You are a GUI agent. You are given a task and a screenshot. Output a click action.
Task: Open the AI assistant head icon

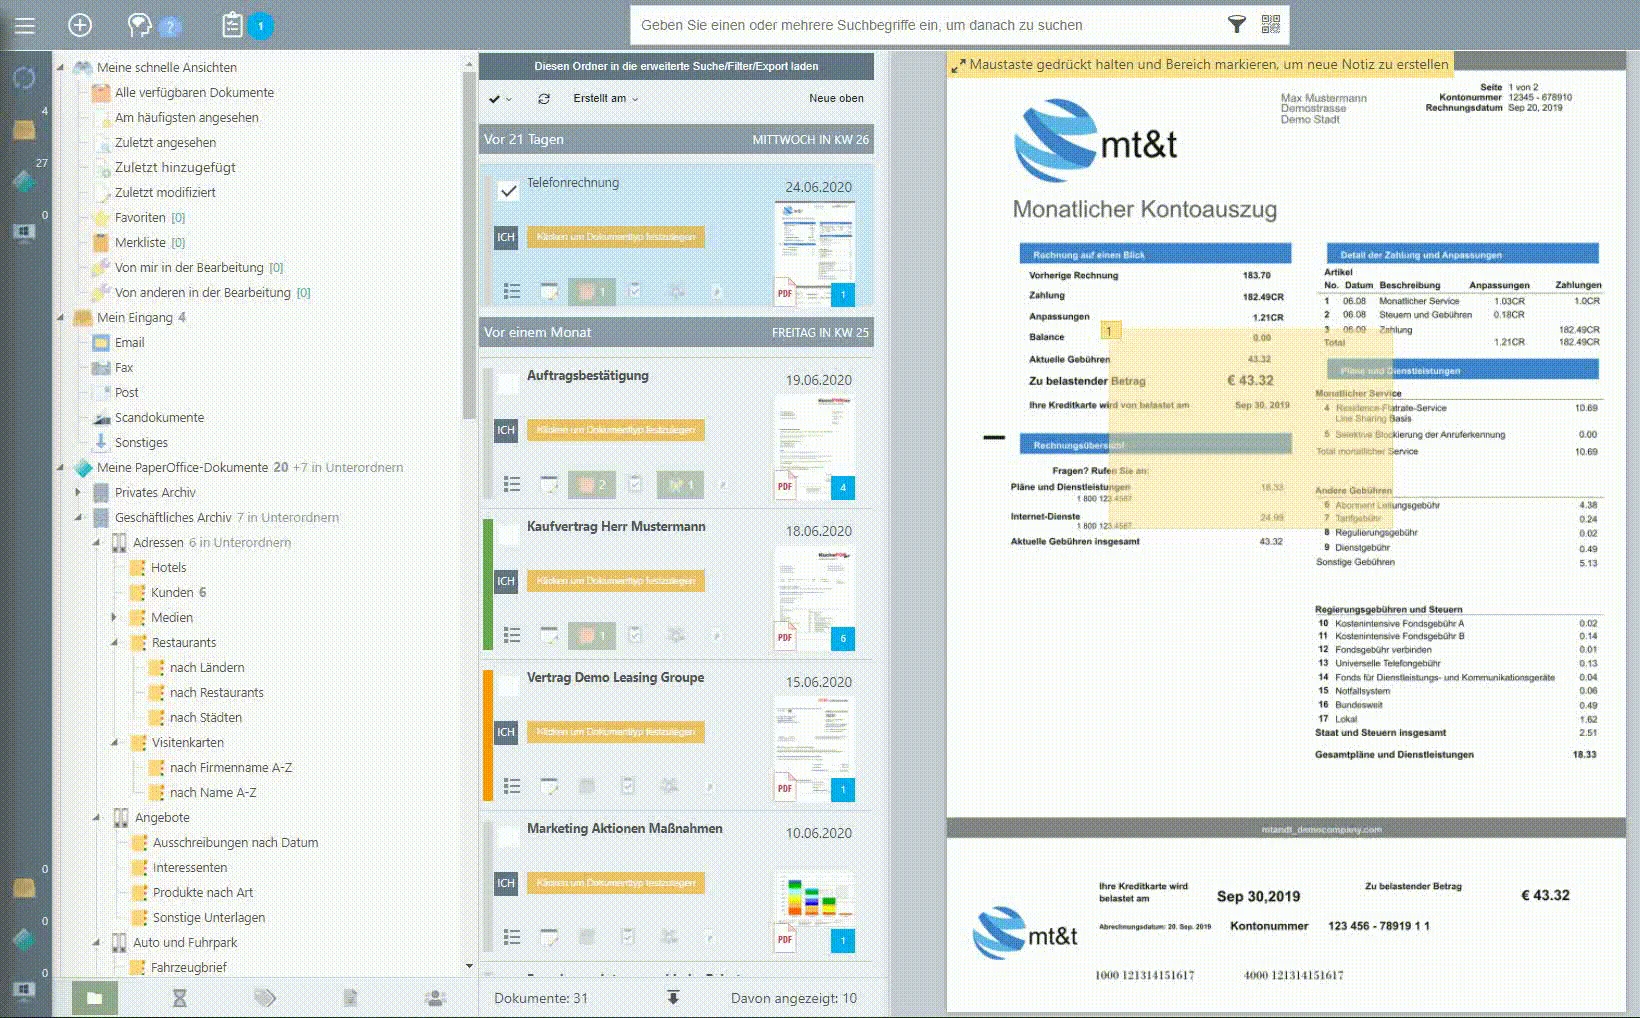(141, 26)
